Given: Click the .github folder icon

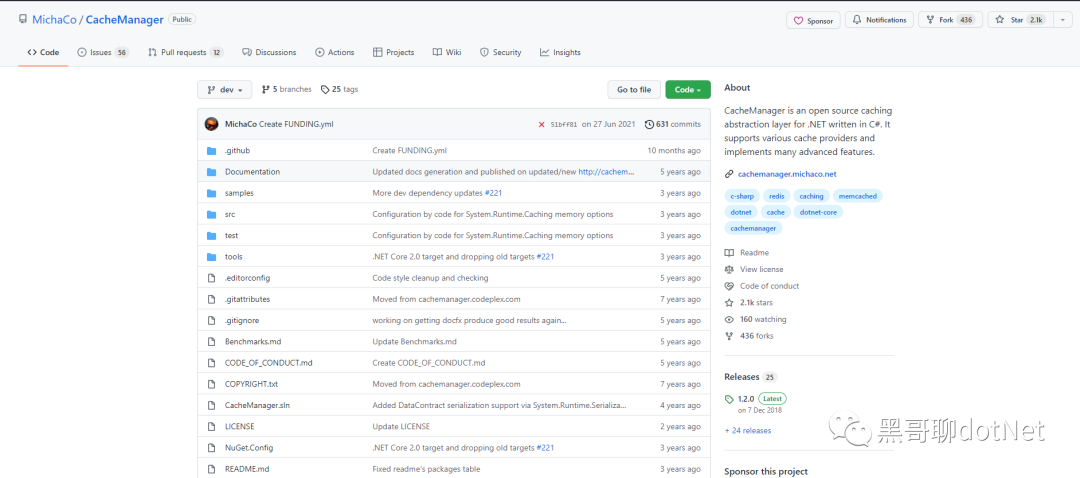Looking at the screenshot, I should point(211,151).
